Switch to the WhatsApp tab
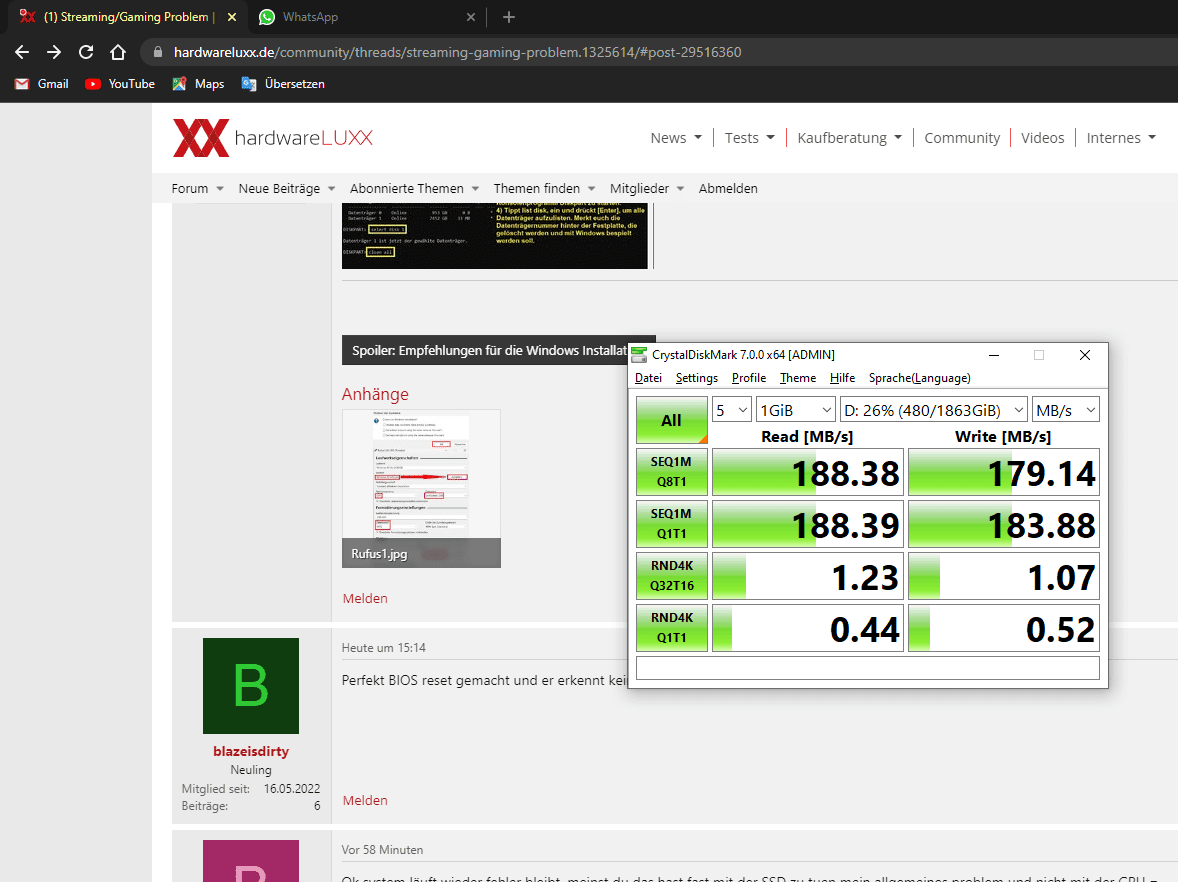 click(x=366, y=17)
